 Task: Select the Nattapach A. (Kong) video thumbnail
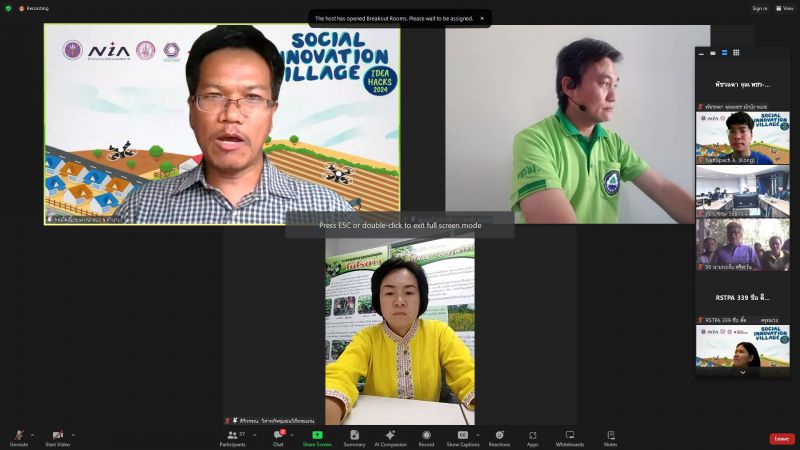pos(742,137)
